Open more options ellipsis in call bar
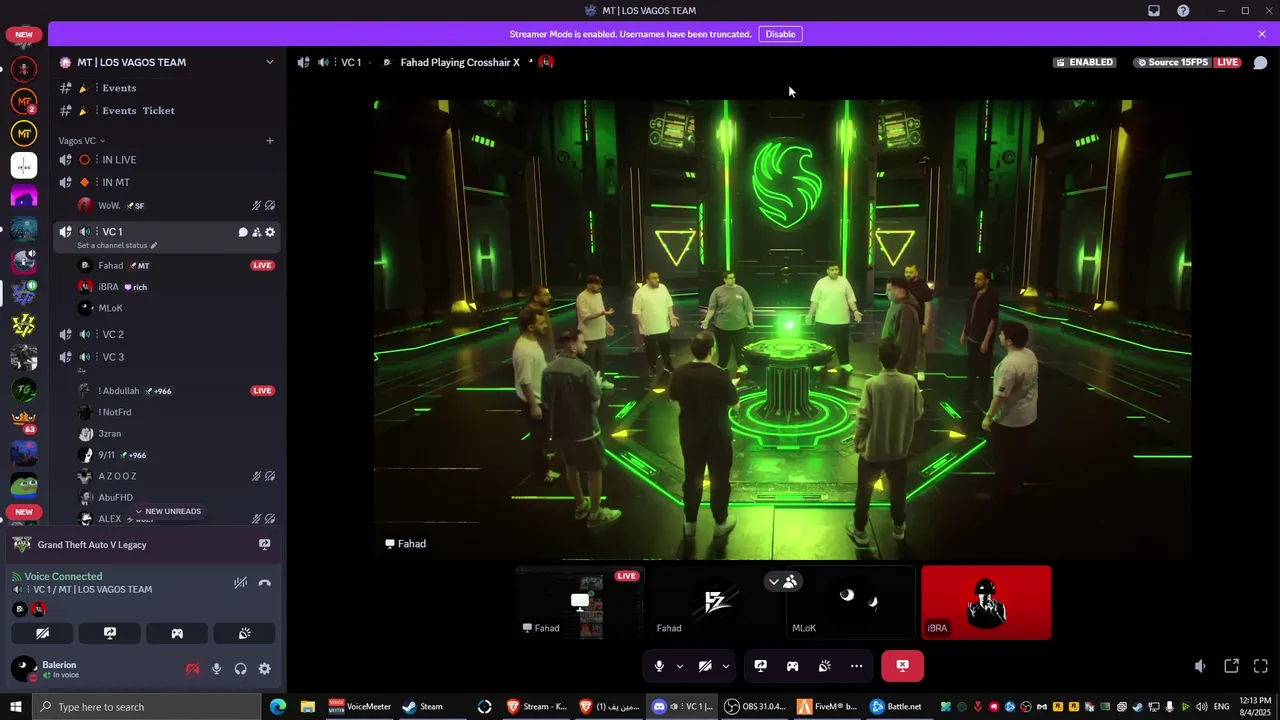 point(856,666)
